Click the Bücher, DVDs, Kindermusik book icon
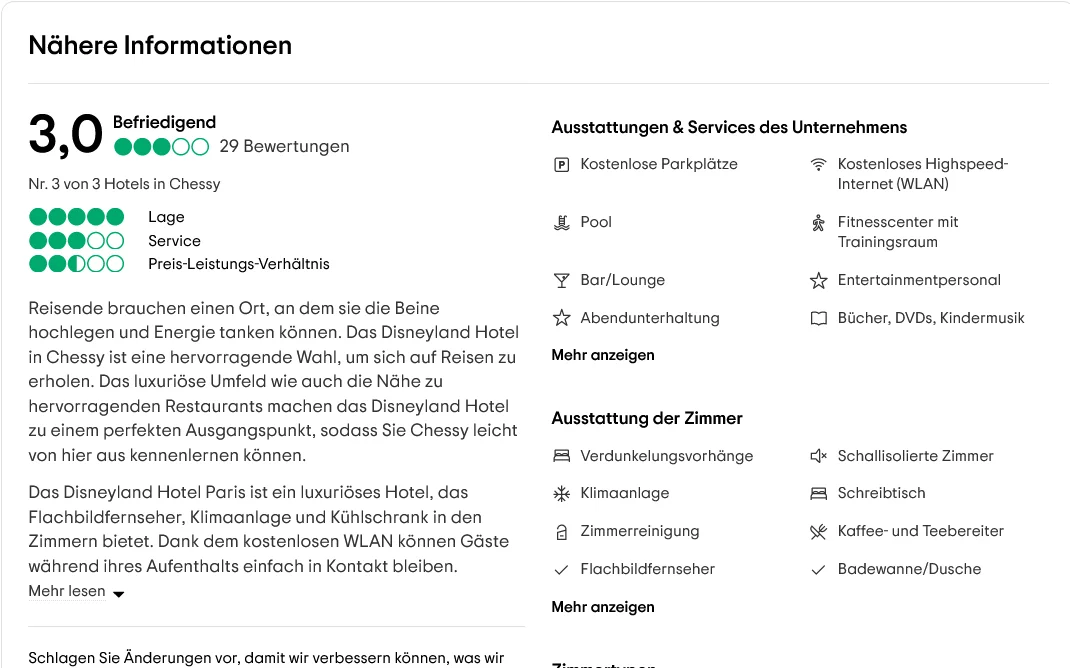The image size is (1070, 668). (x=818, y=318)
